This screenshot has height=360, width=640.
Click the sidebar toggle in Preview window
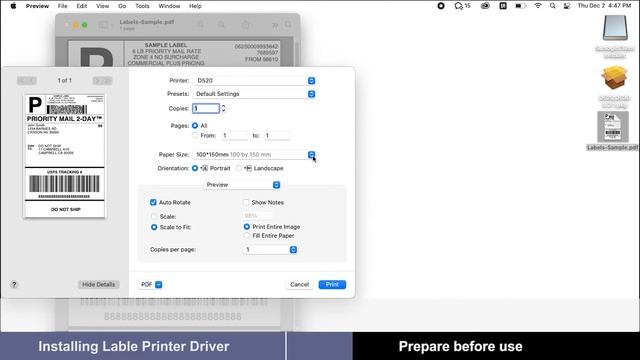105,25
